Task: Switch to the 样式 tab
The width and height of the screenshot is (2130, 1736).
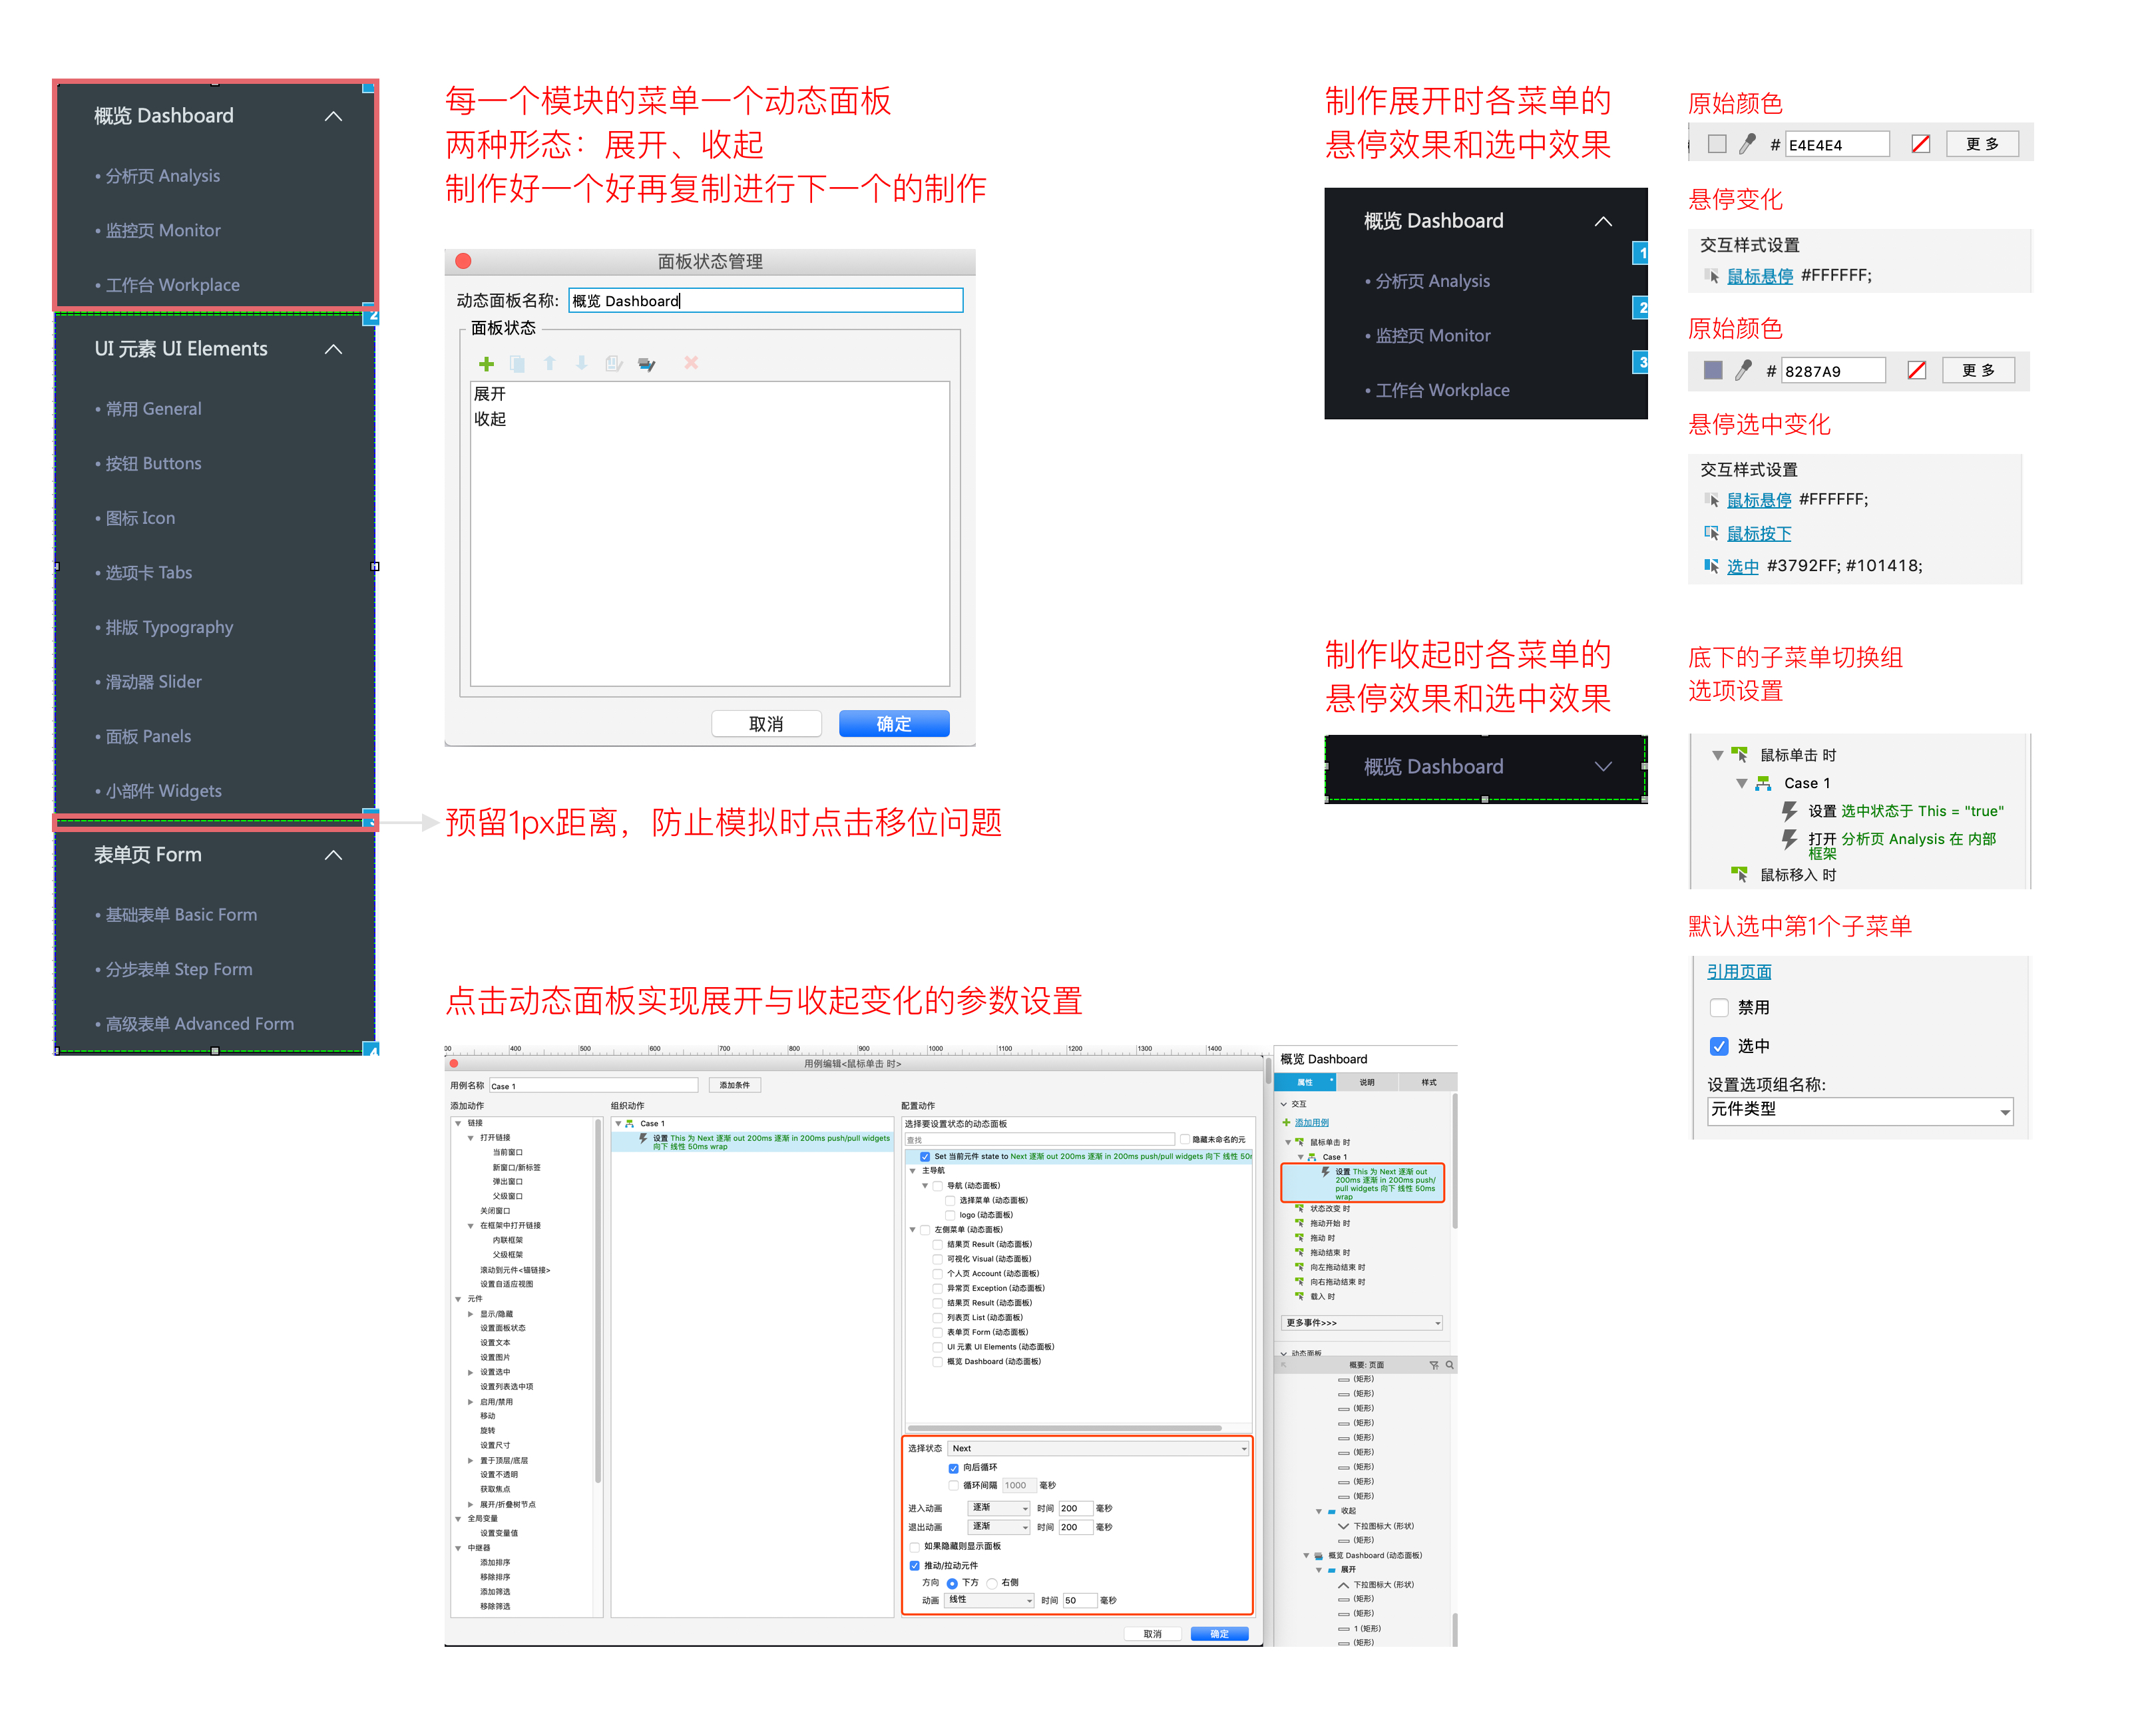Action: (x=1428, y=1083)
